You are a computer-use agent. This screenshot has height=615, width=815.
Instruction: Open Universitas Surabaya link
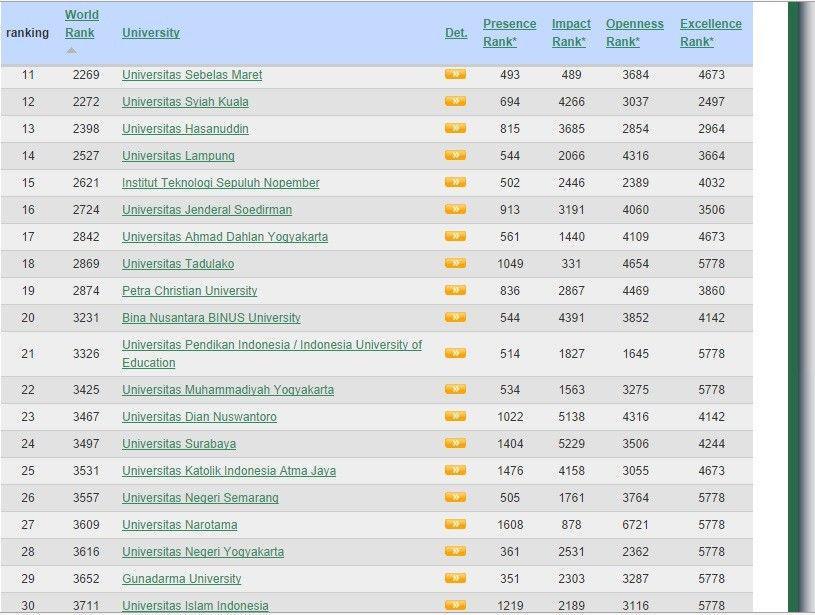pos(179,444)
